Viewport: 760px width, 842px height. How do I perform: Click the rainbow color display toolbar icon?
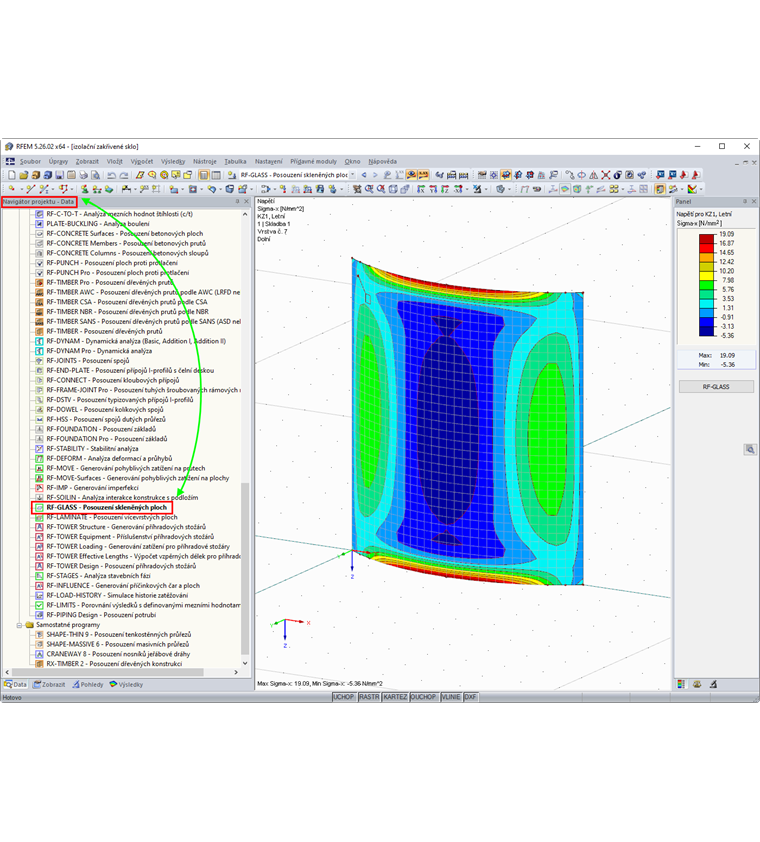tap(693, 189)
